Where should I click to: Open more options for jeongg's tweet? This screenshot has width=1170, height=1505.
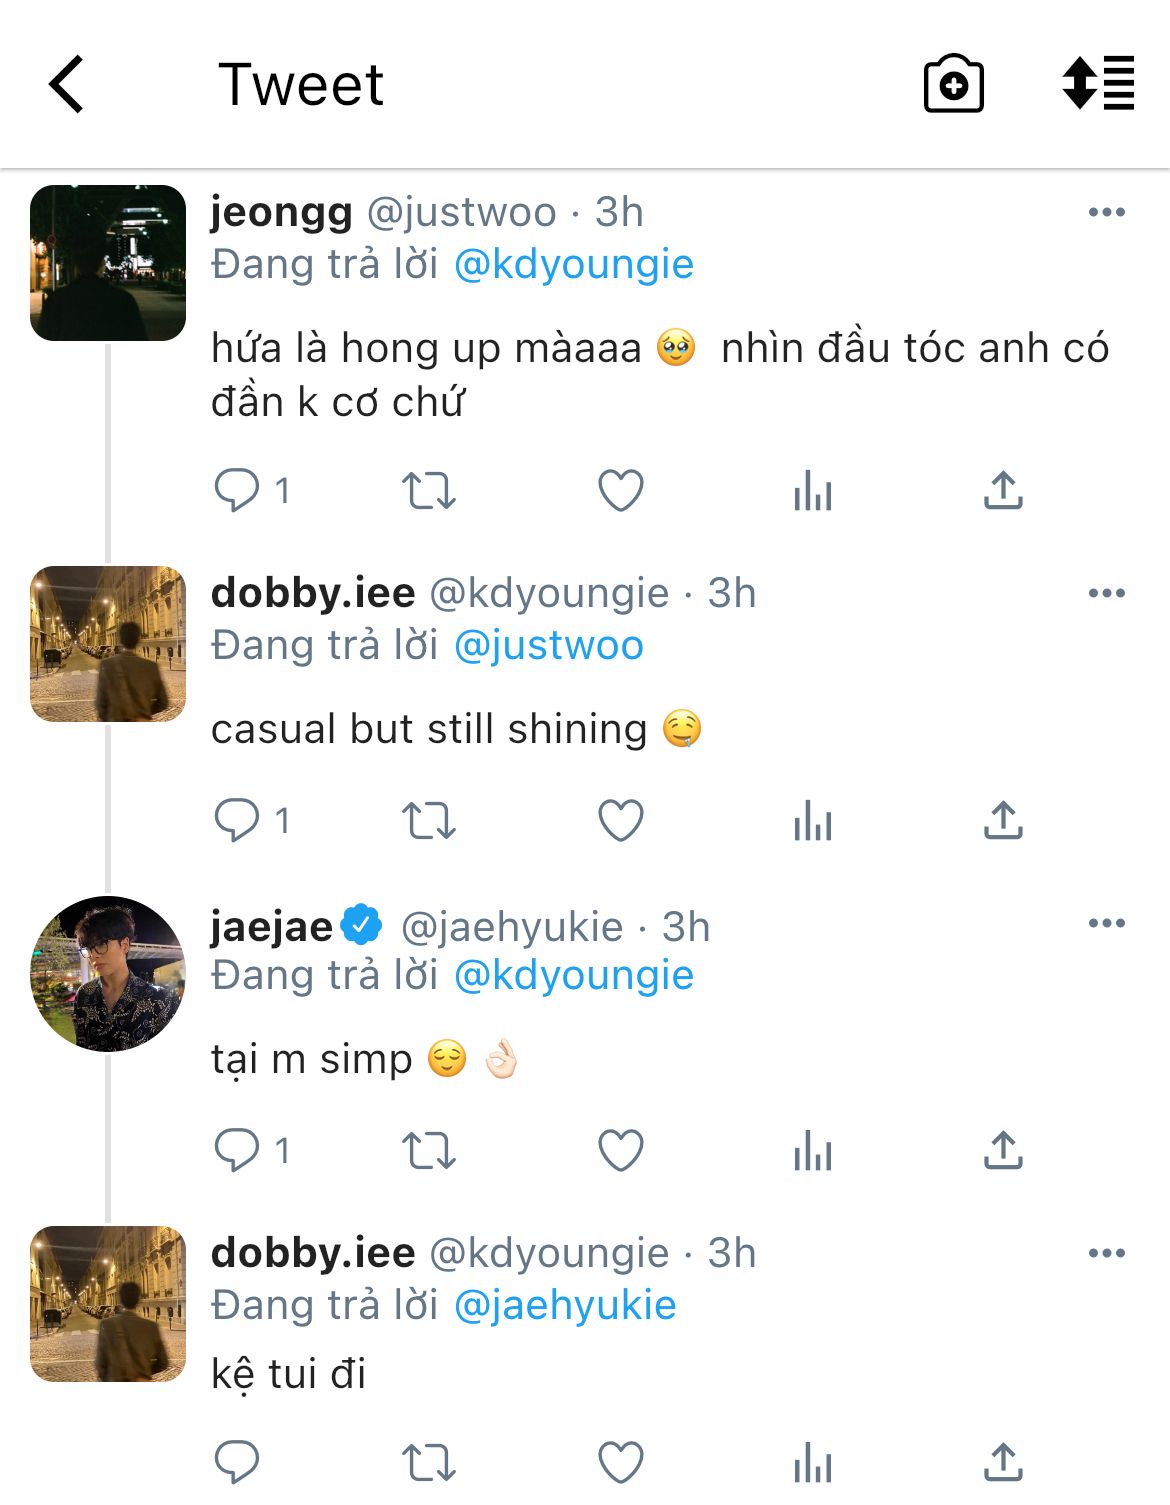tap(1106, 212)
